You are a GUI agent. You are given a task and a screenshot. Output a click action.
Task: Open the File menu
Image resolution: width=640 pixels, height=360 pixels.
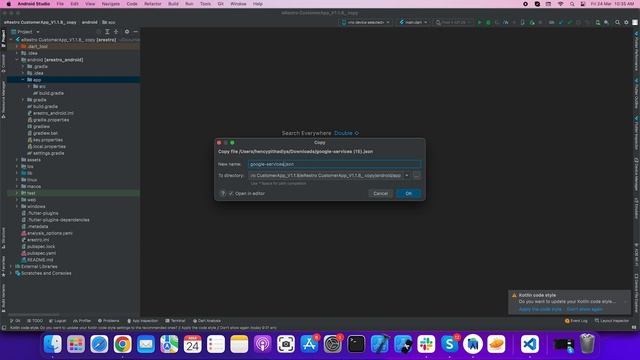60,4
